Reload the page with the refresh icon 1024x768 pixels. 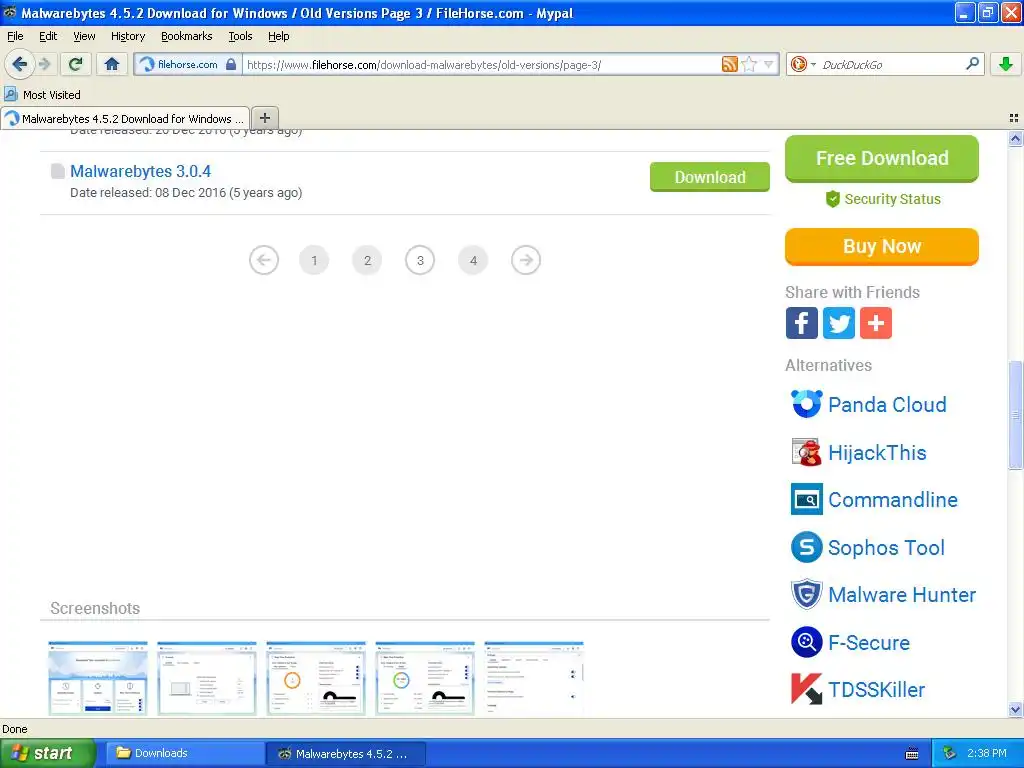[x=76, y=64]
